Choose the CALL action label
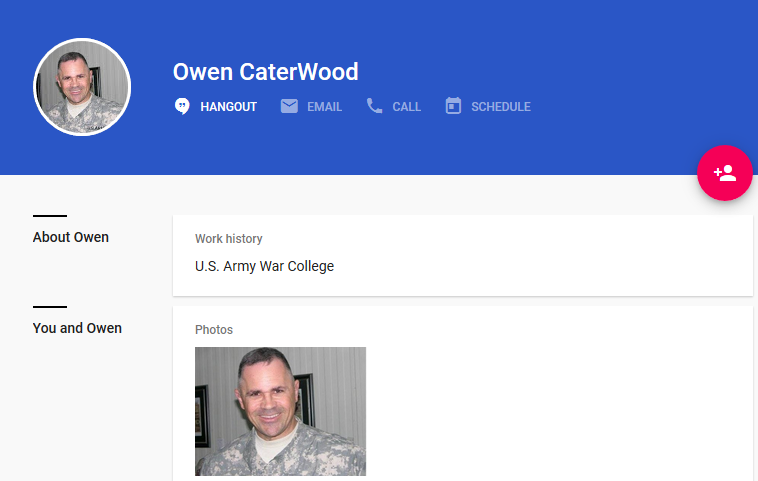Viewport: 758px width, 481px height. point(407,107)
